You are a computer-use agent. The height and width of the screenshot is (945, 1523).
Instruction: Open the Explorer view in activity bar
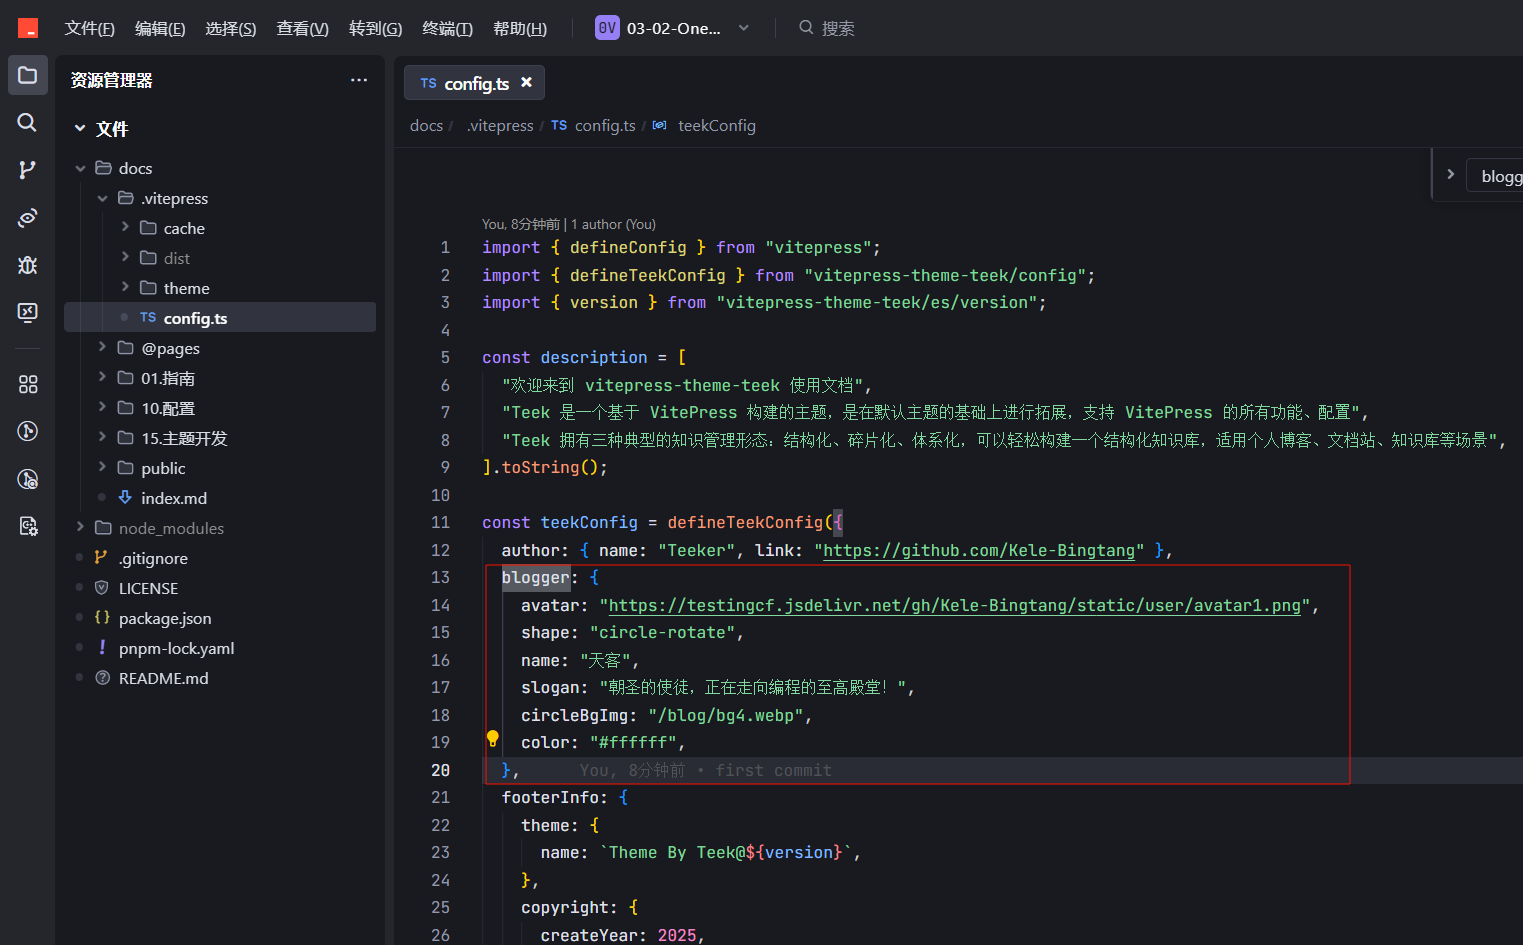coord(28,75)
